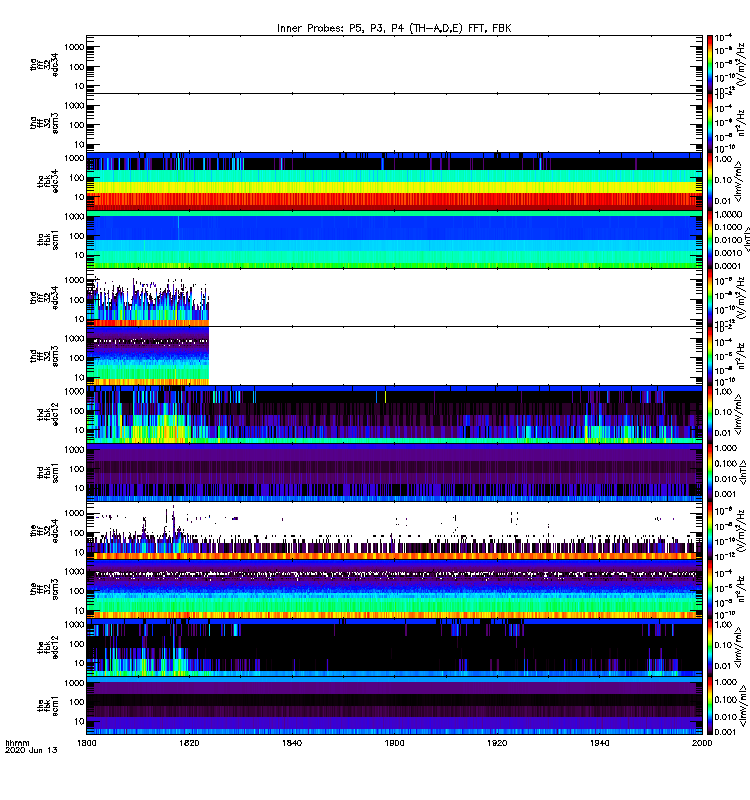Select the 'tha fff 32 edc34' panel label
This screenshot has height=800, width=750.
(44, 65)
